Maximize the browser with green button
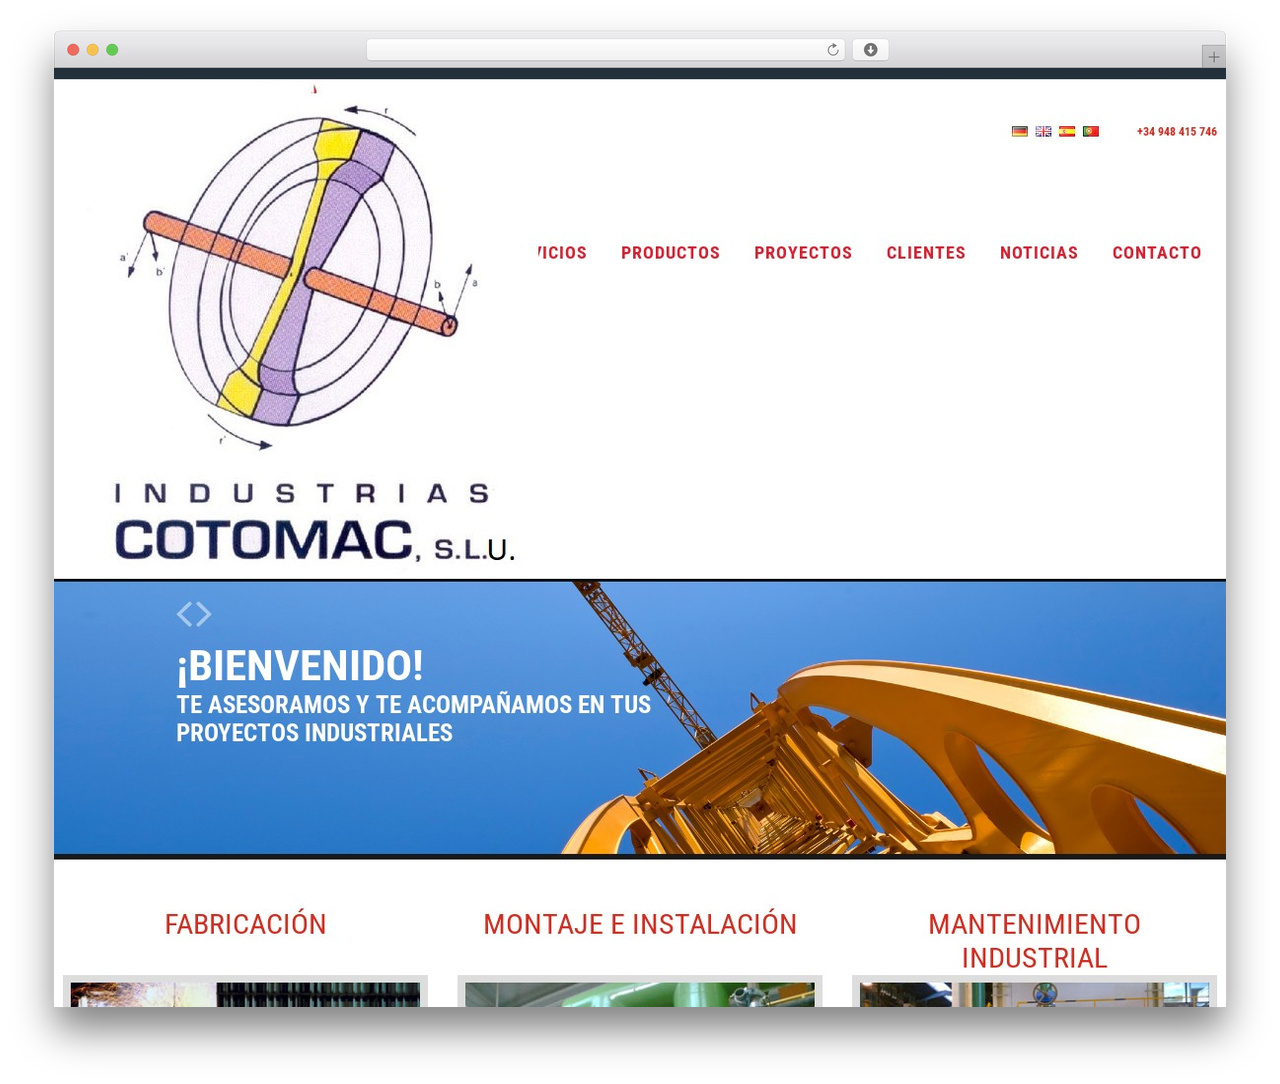 pyautogui.click(x=112, y=50)
